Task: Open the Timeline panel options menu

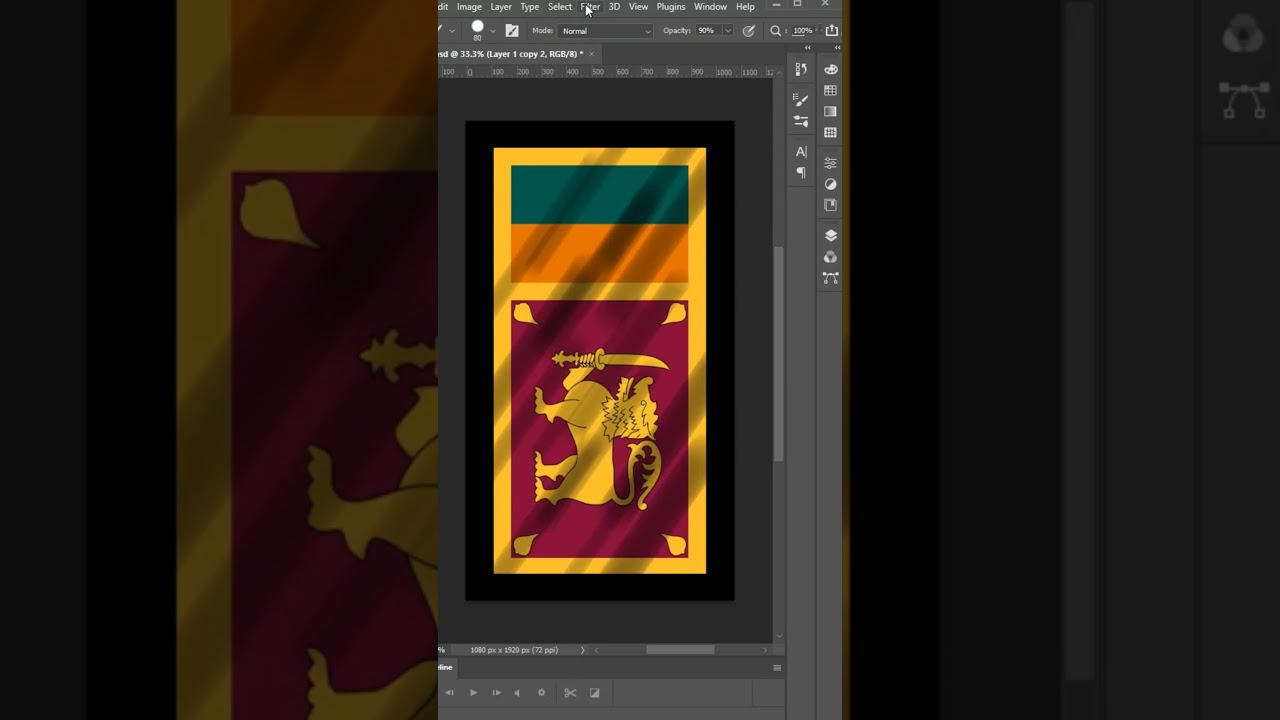Action: click(777, 668)
